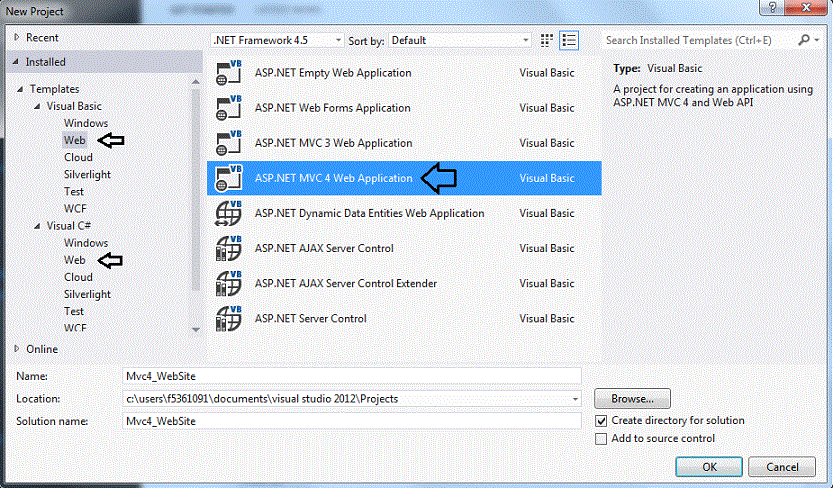
Task: Click the ASP.NET Web Forms Application template icon
Action: point(228,108)
